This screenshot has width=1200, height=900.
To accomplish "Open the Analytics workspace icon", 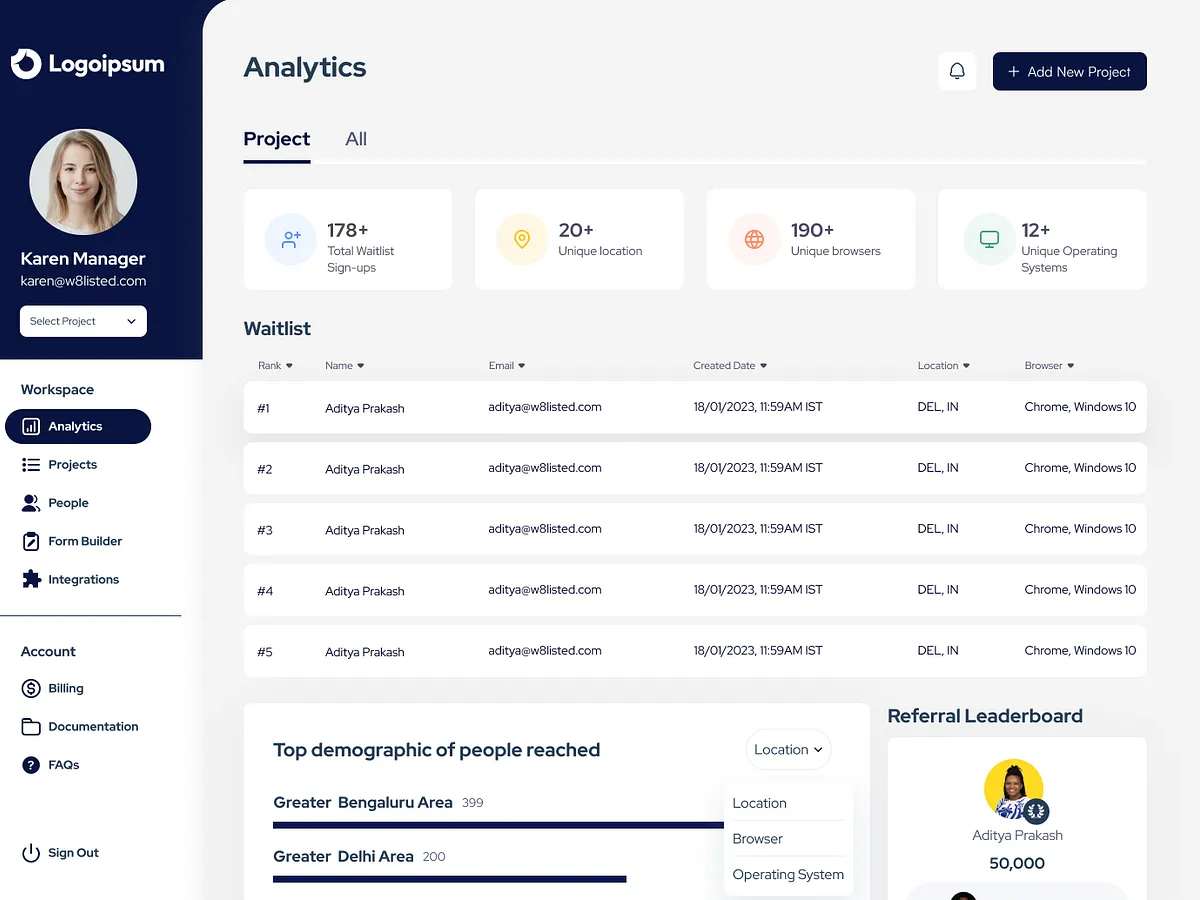I will pyautogui.click(x=32, y=426).
